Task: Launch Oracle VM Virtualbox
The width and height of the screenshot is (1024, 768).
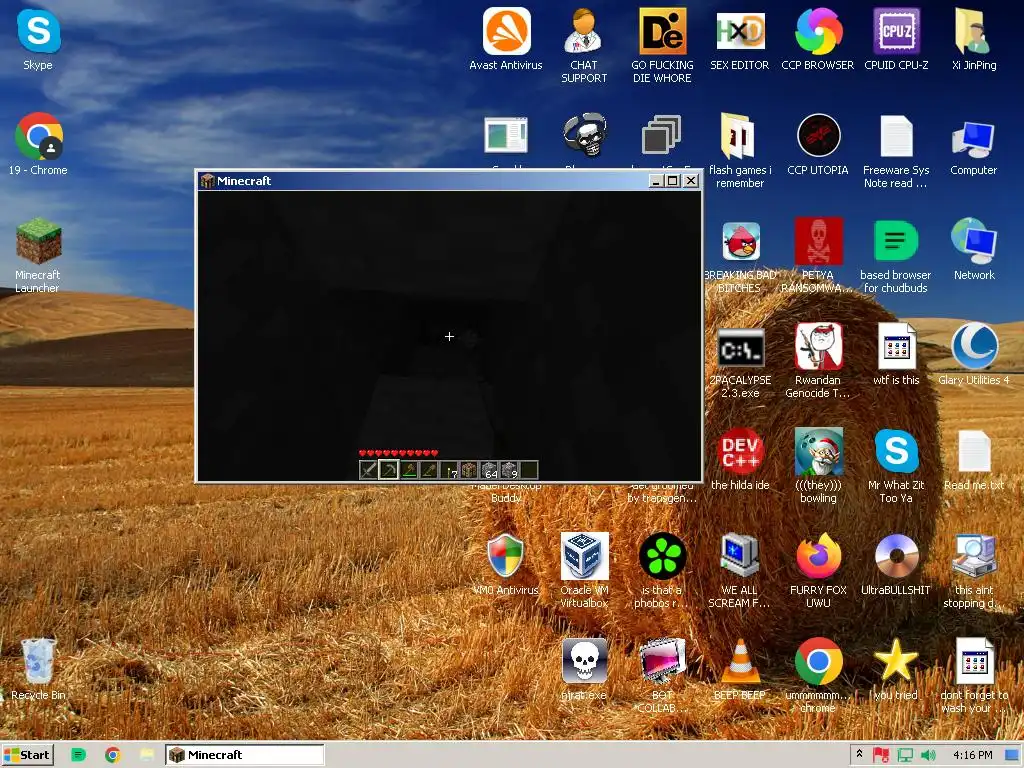Action: tap(584, 571)
